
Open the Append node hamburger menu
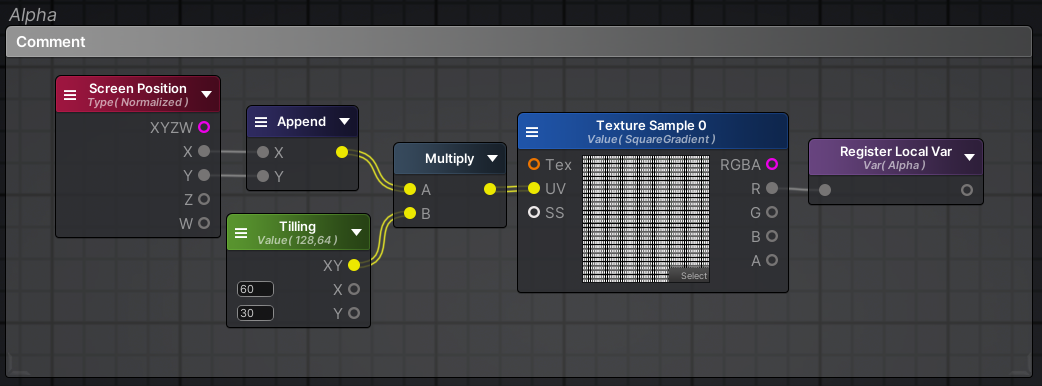[x=261, y=122]
